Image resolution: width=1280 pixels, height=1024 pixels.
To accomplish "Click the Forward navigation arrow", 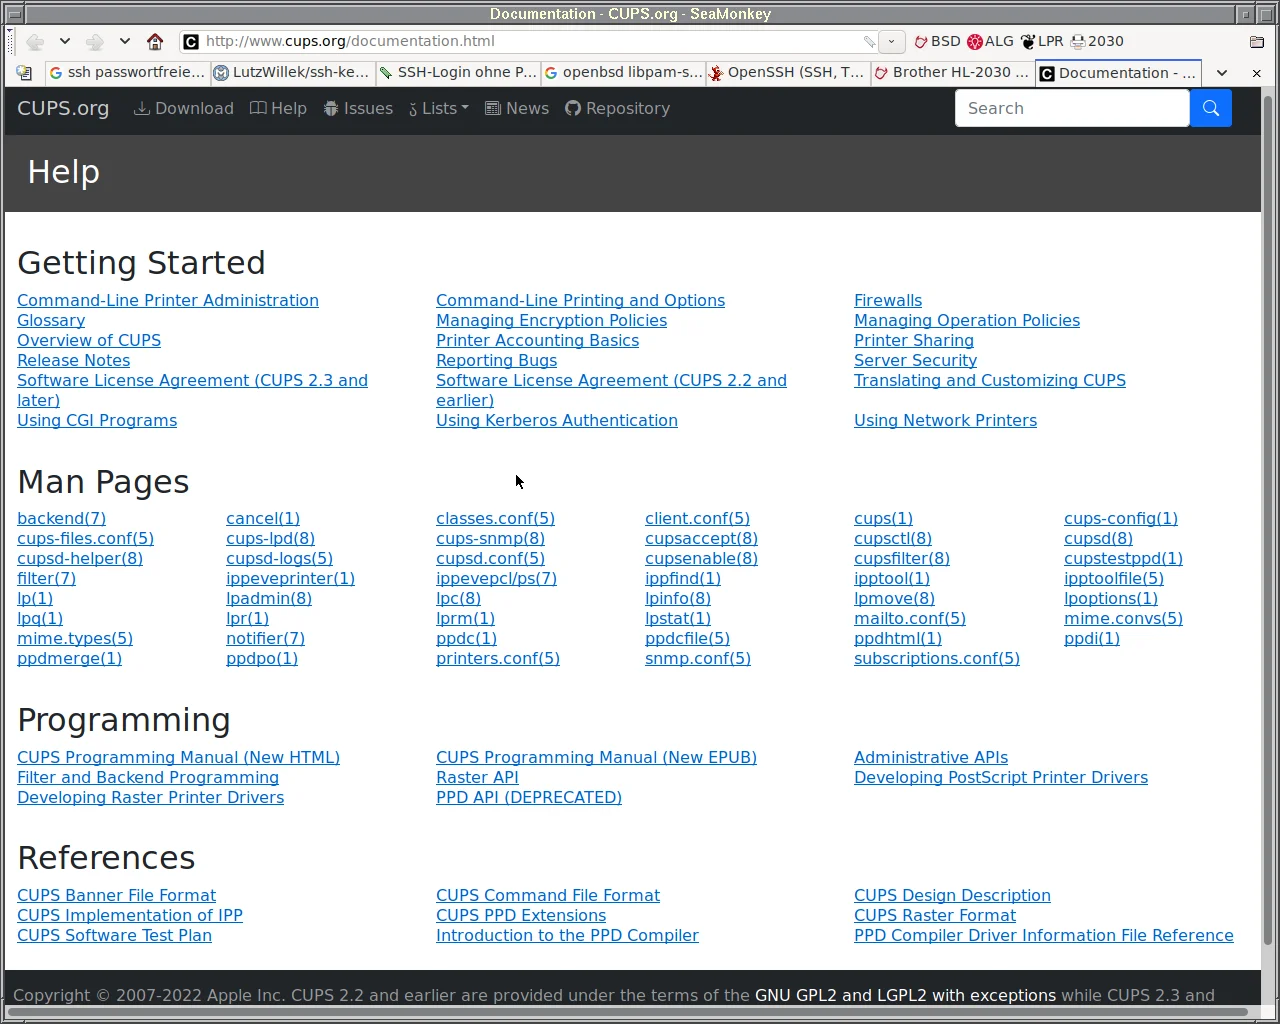I will (95, 41).
